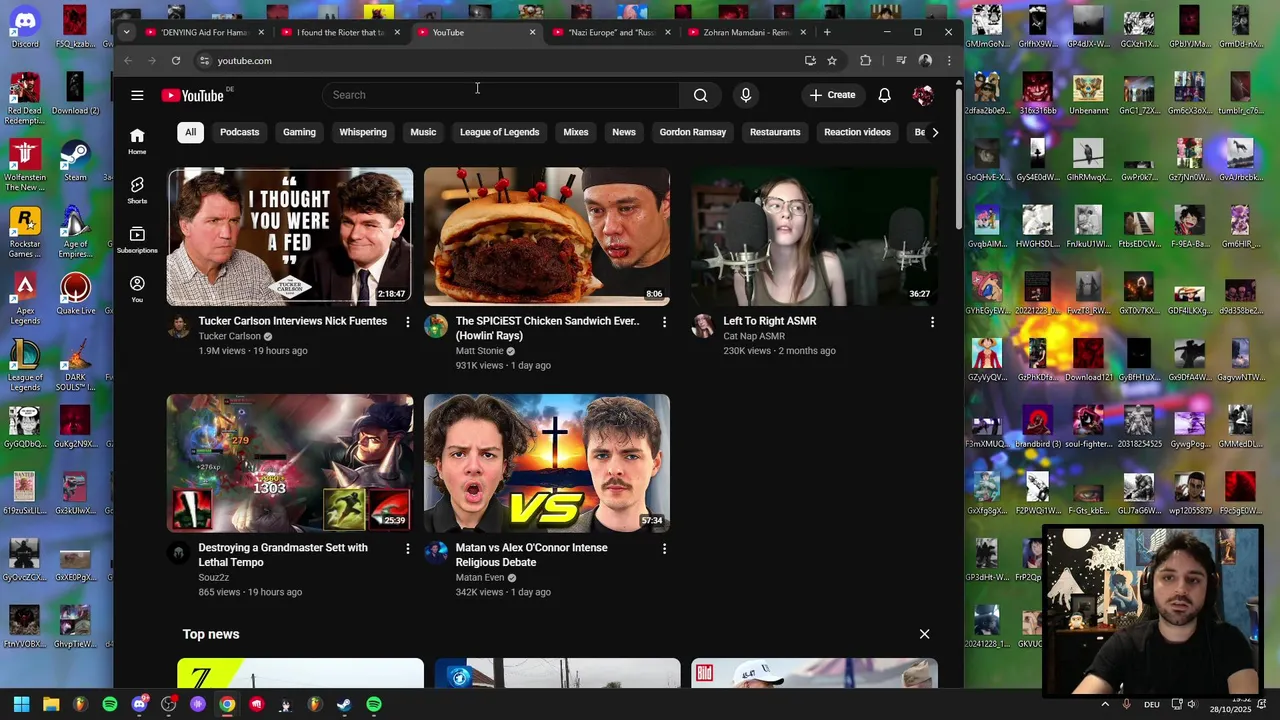
Task: Open Tucker Carlson Interviews Nick Fuentes title
Action: point(292,321)
